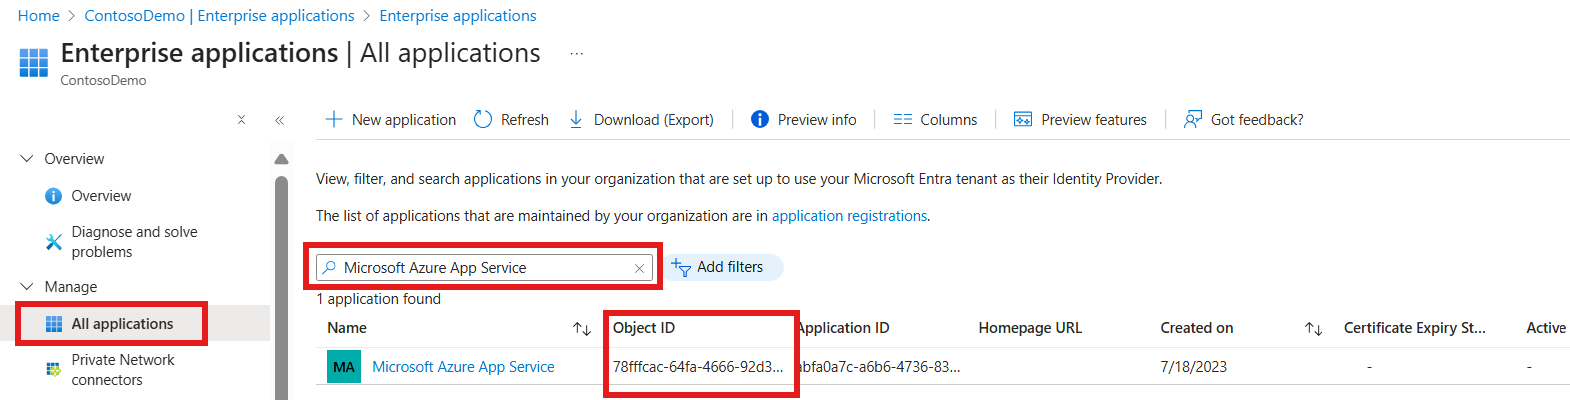Viewport: 1570px width, 400px height.
Task: Open the Columns chooser
Action: (935, 120)
